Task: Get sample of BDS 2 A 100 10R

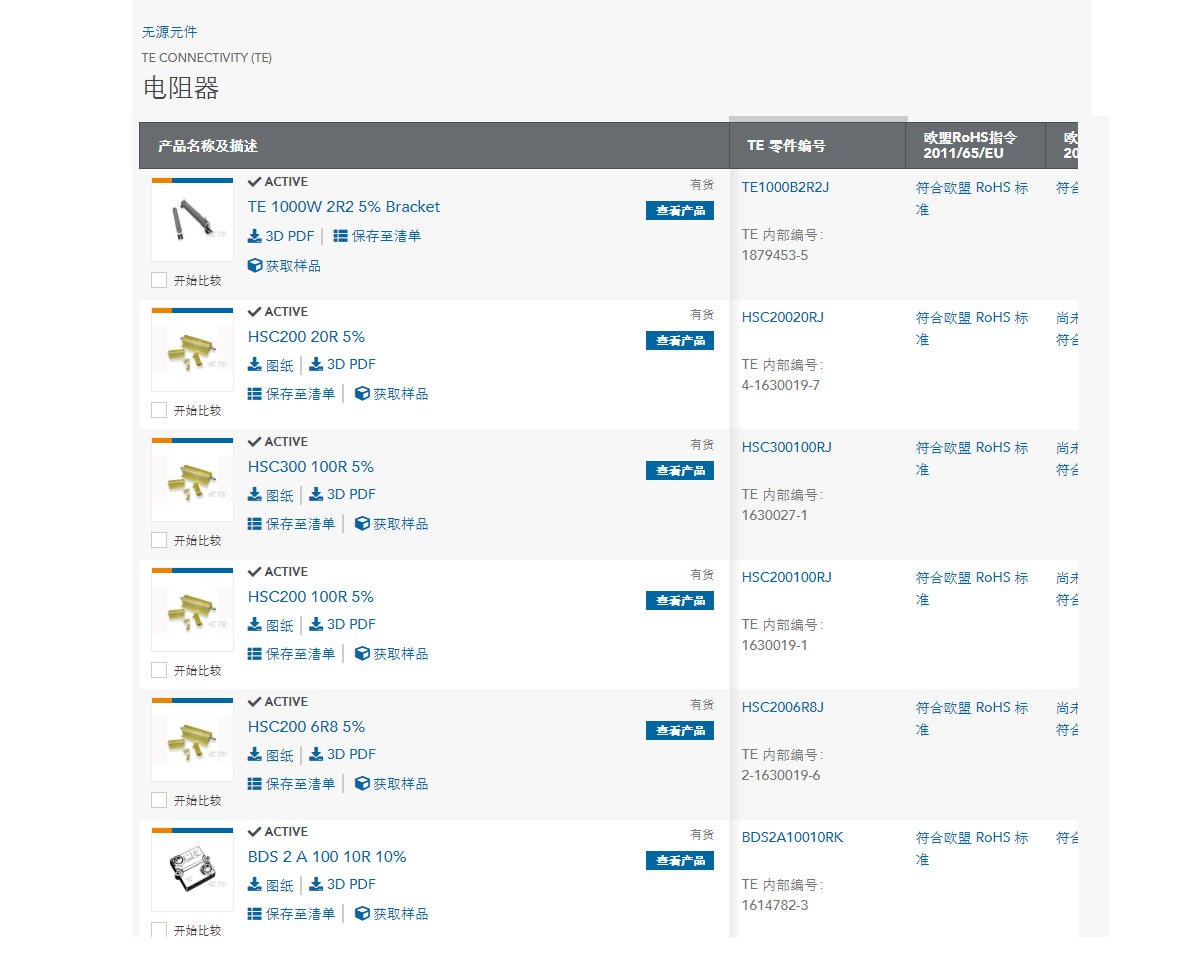Action: [x=392, y=914]
